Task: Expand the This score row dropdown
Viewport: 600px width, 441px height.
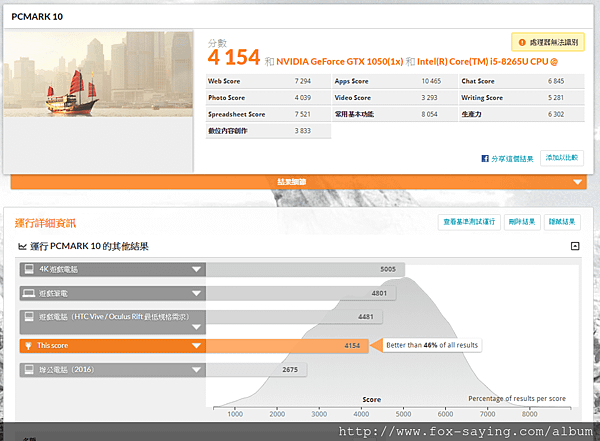Action: tap(196, 346)
